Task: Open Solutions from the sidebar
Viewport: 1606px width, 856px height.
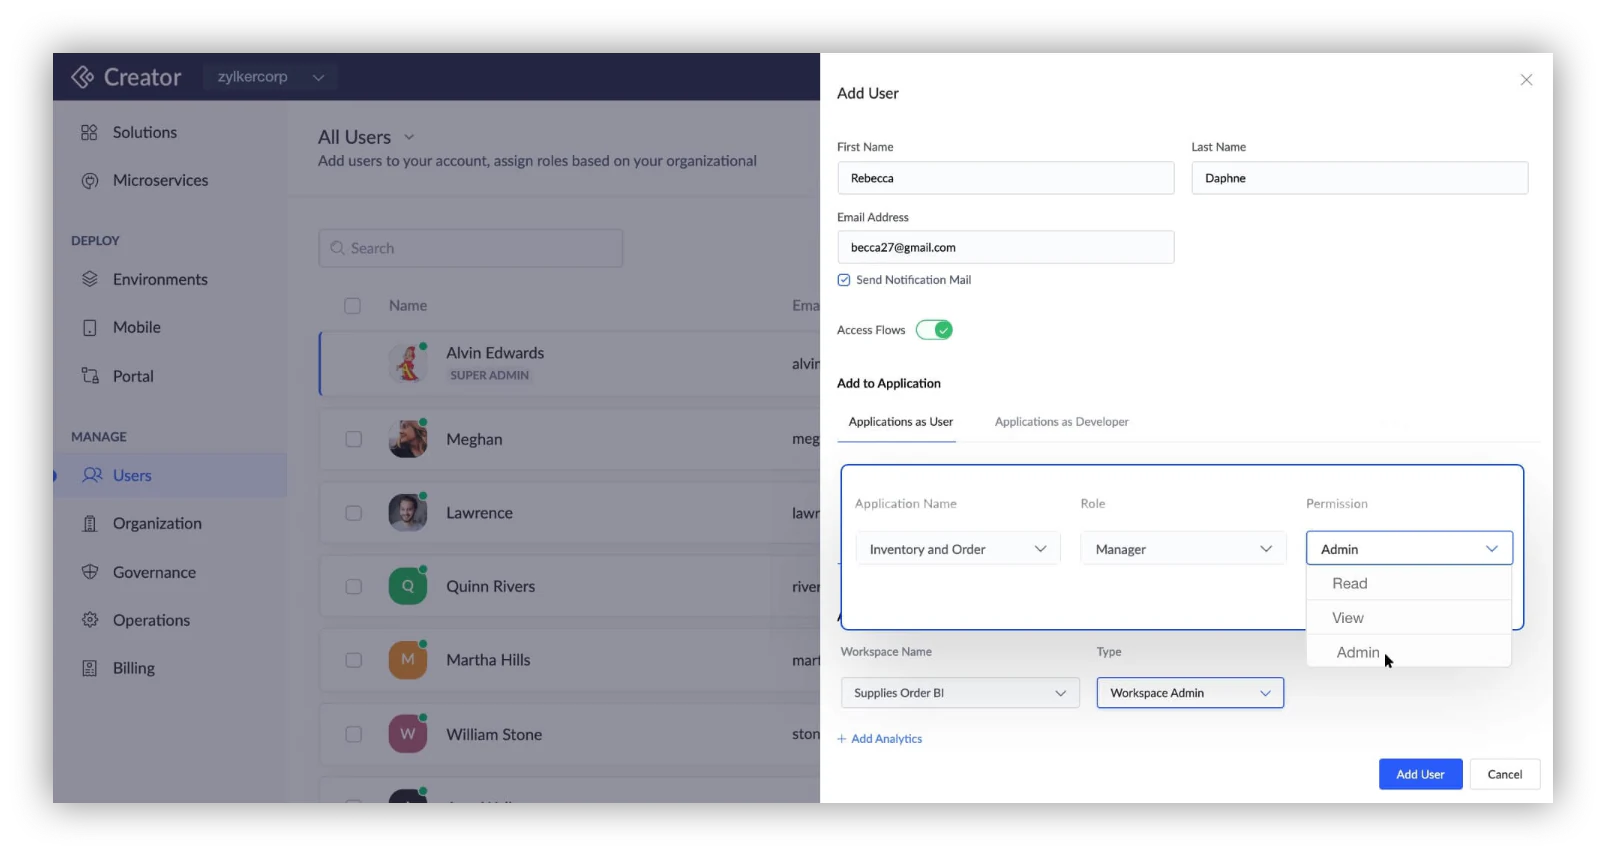Action: [144, 132]
